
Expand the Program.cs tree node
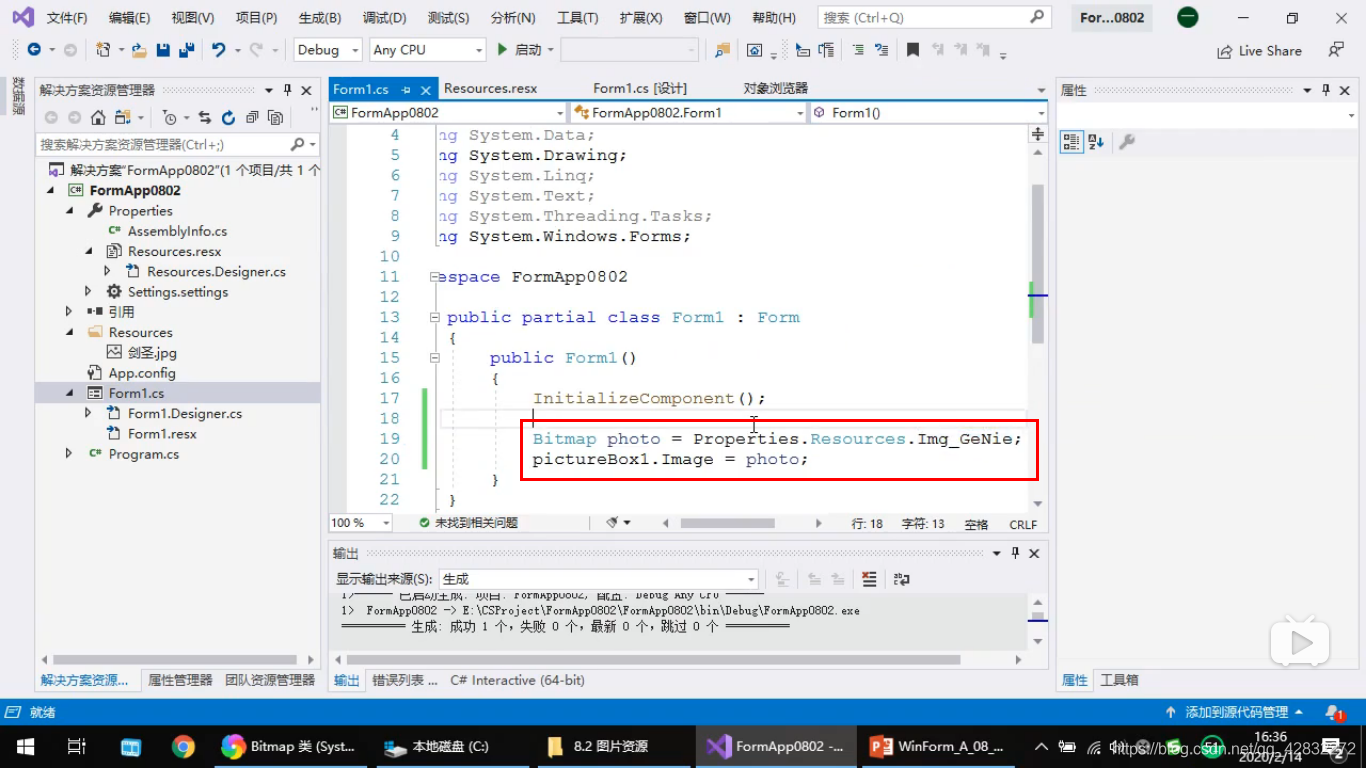[x=68, y=454]
